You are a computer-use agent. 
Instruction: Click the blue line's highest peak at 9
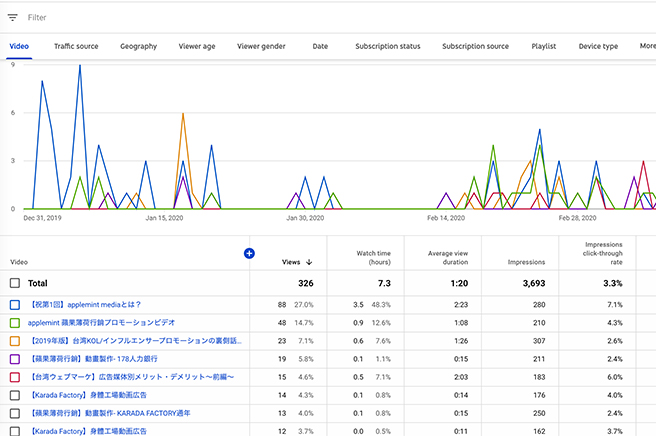point(80,65)
